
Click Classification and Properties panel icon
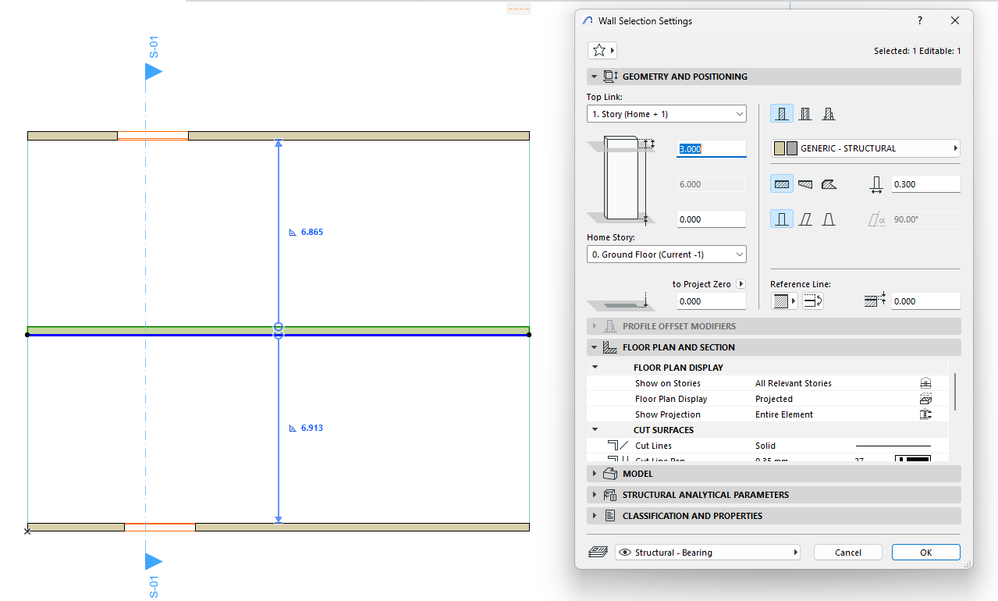click(x=610, y=516)
